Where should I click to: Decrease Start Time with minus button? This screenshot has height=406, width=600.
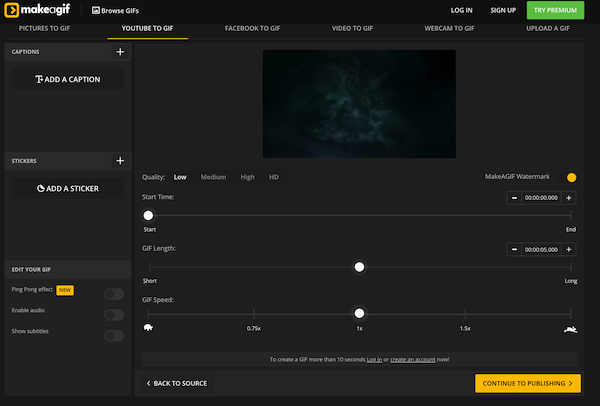click(514, 198)
